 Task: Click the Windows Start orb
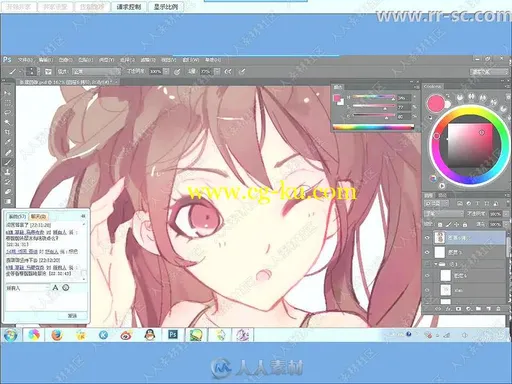10,335
